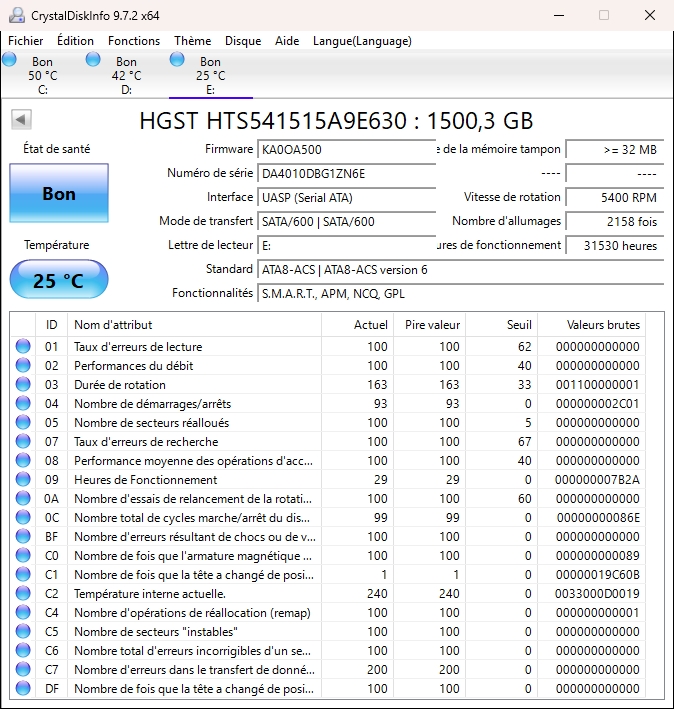
Task: Click the previous disk arrow button
Action: click(x=19, y=120)
